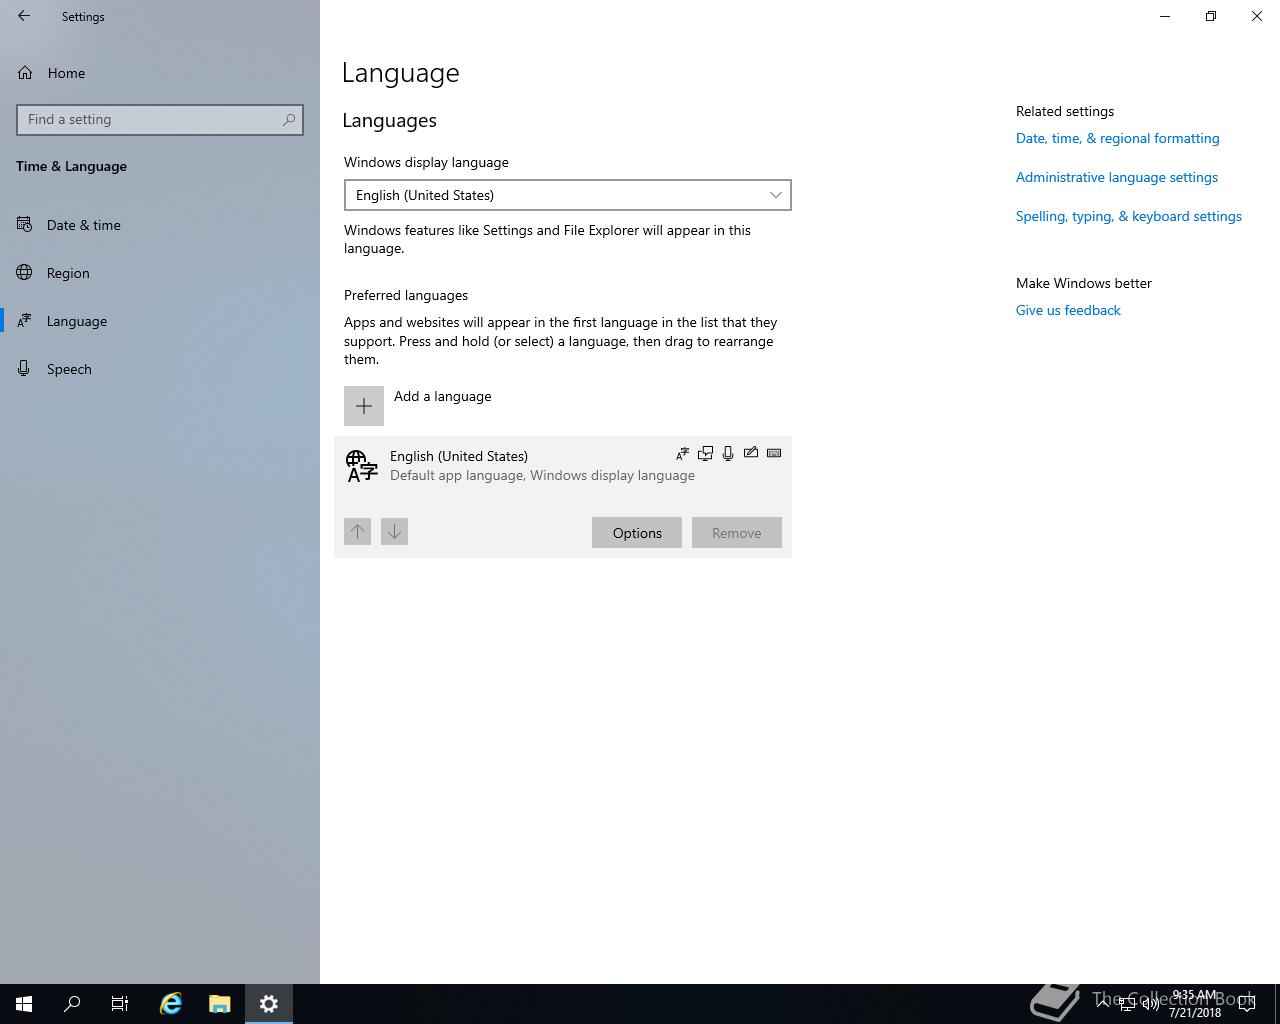This screenshot has height=1024, width=1280.
Task: Open taskbar search
Action: click(x=72, y=1004)
